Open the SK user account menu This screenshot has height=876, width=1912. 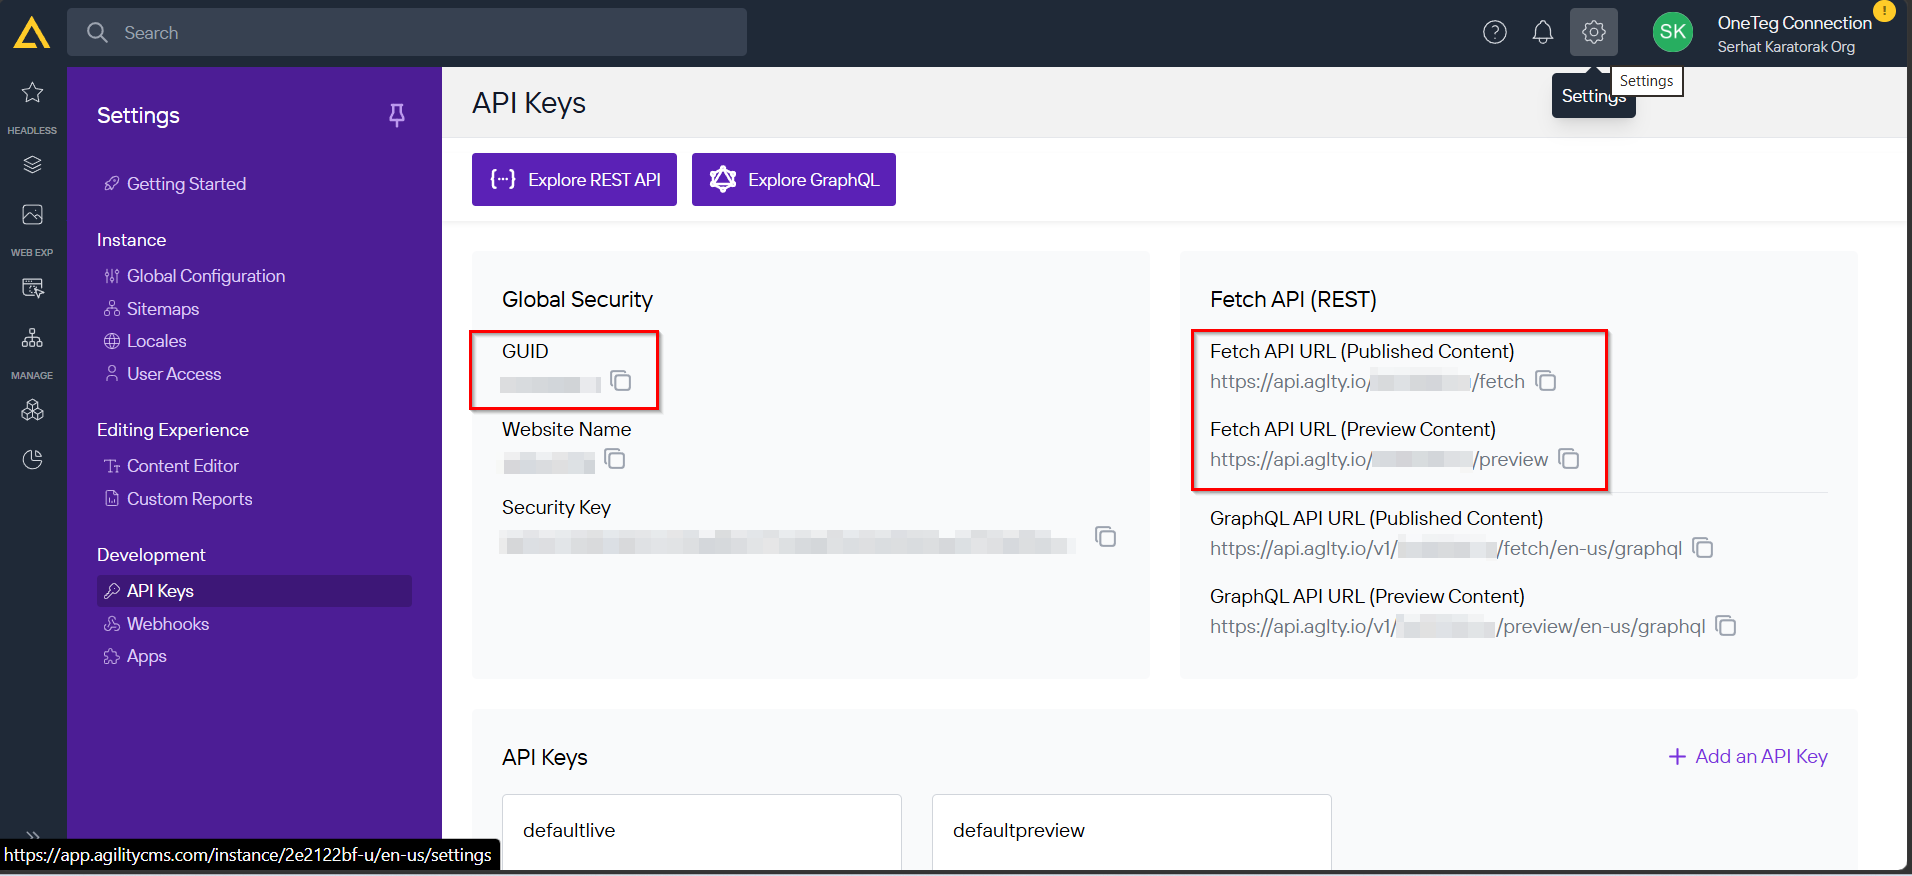point(1673,32)
